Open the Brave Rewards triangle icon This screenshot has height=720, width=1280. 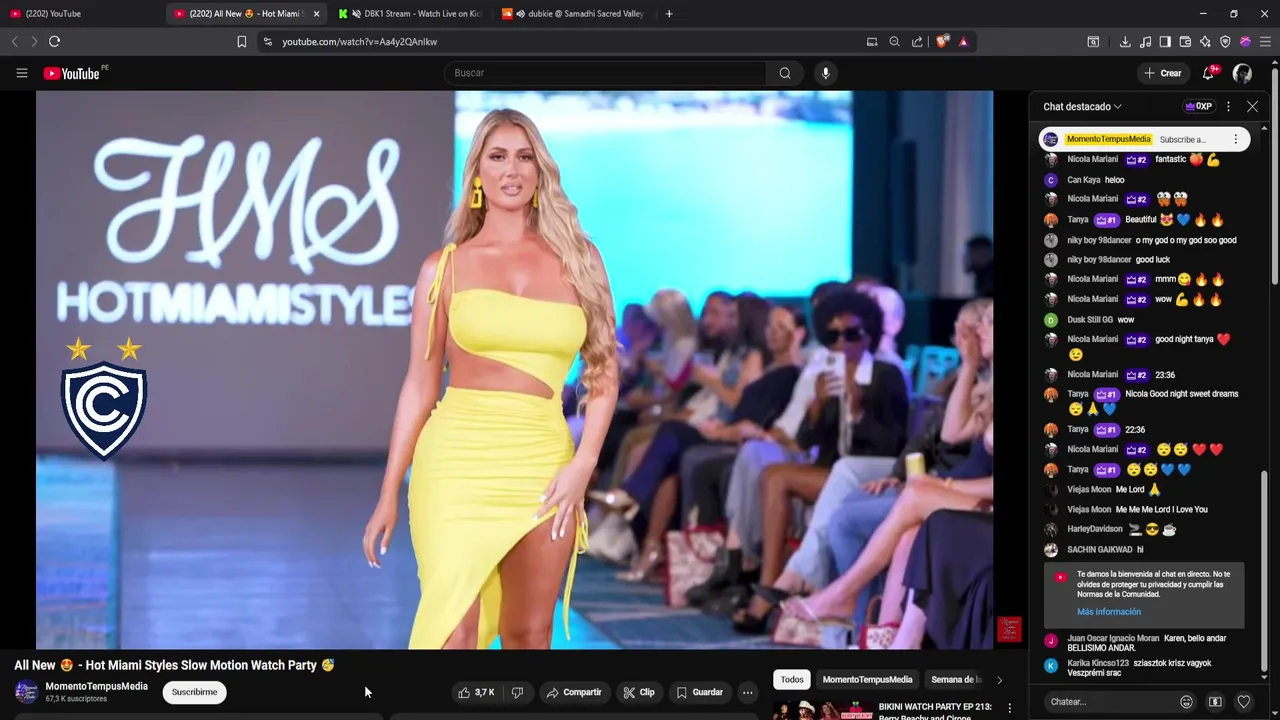tap(963, 41)
